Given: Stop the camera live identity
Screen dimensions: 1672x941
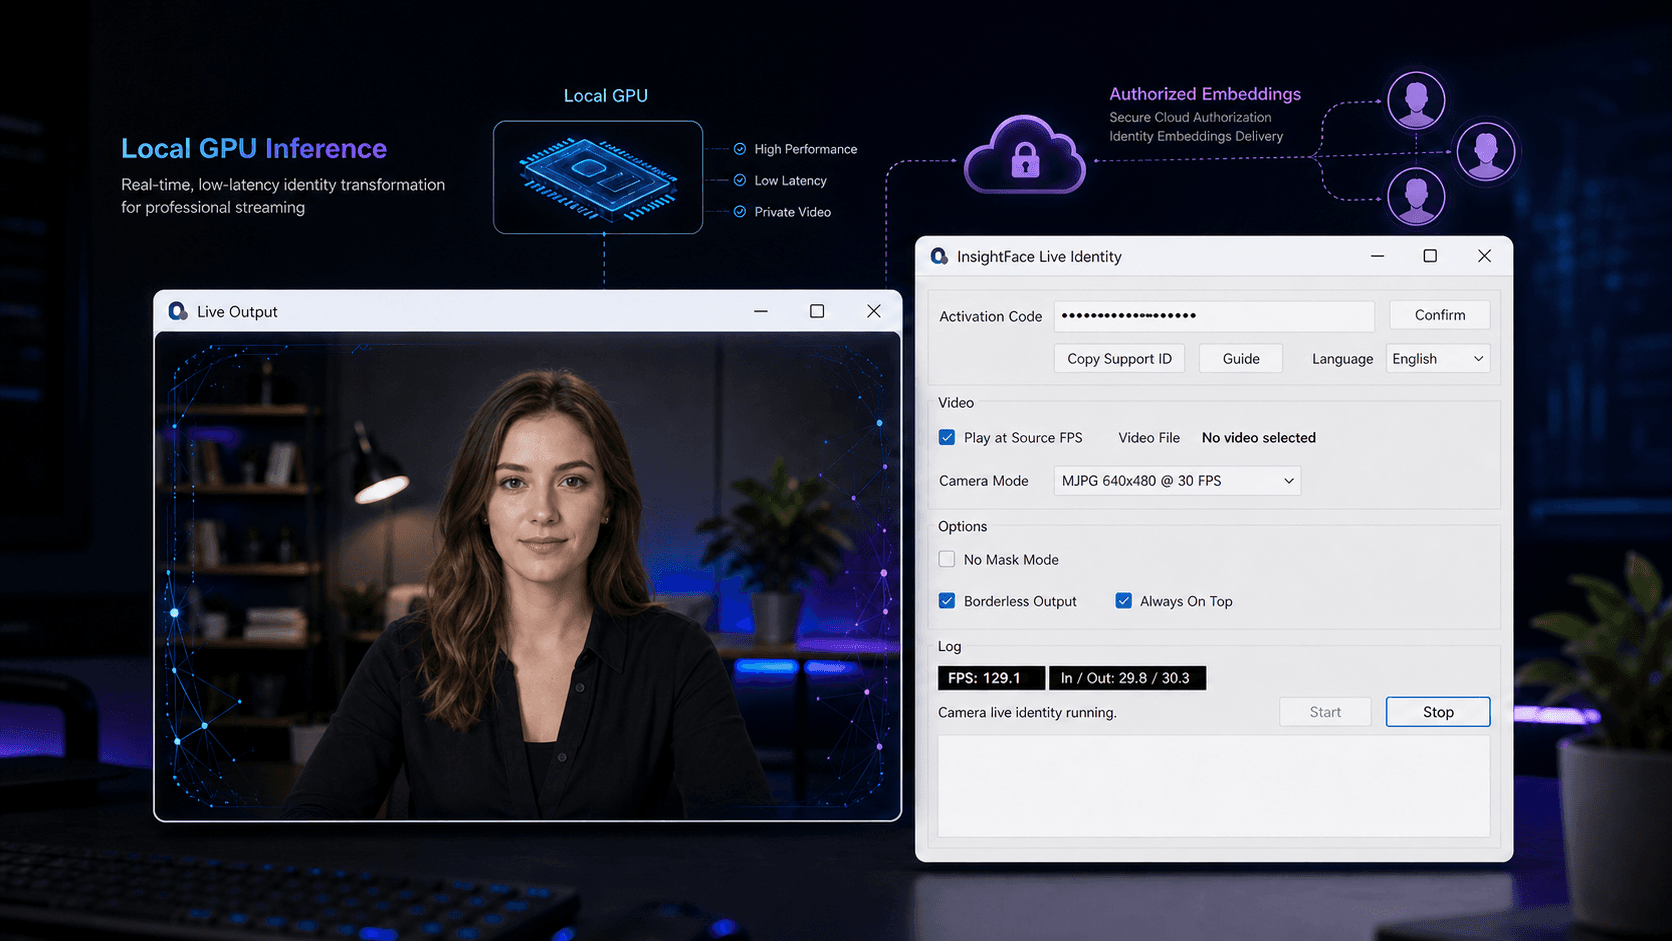Looking at the screenshot, I should pyautogui.click(x=1438, y=712).
